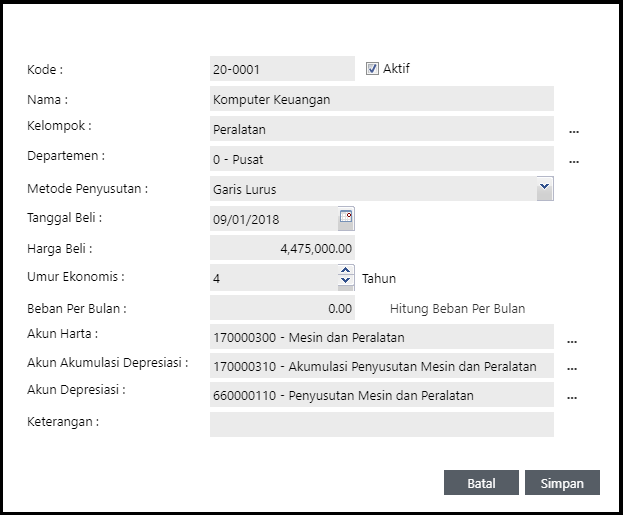Click the Kode input field
Screen dimensions: 623x515
tap(281, 69)
